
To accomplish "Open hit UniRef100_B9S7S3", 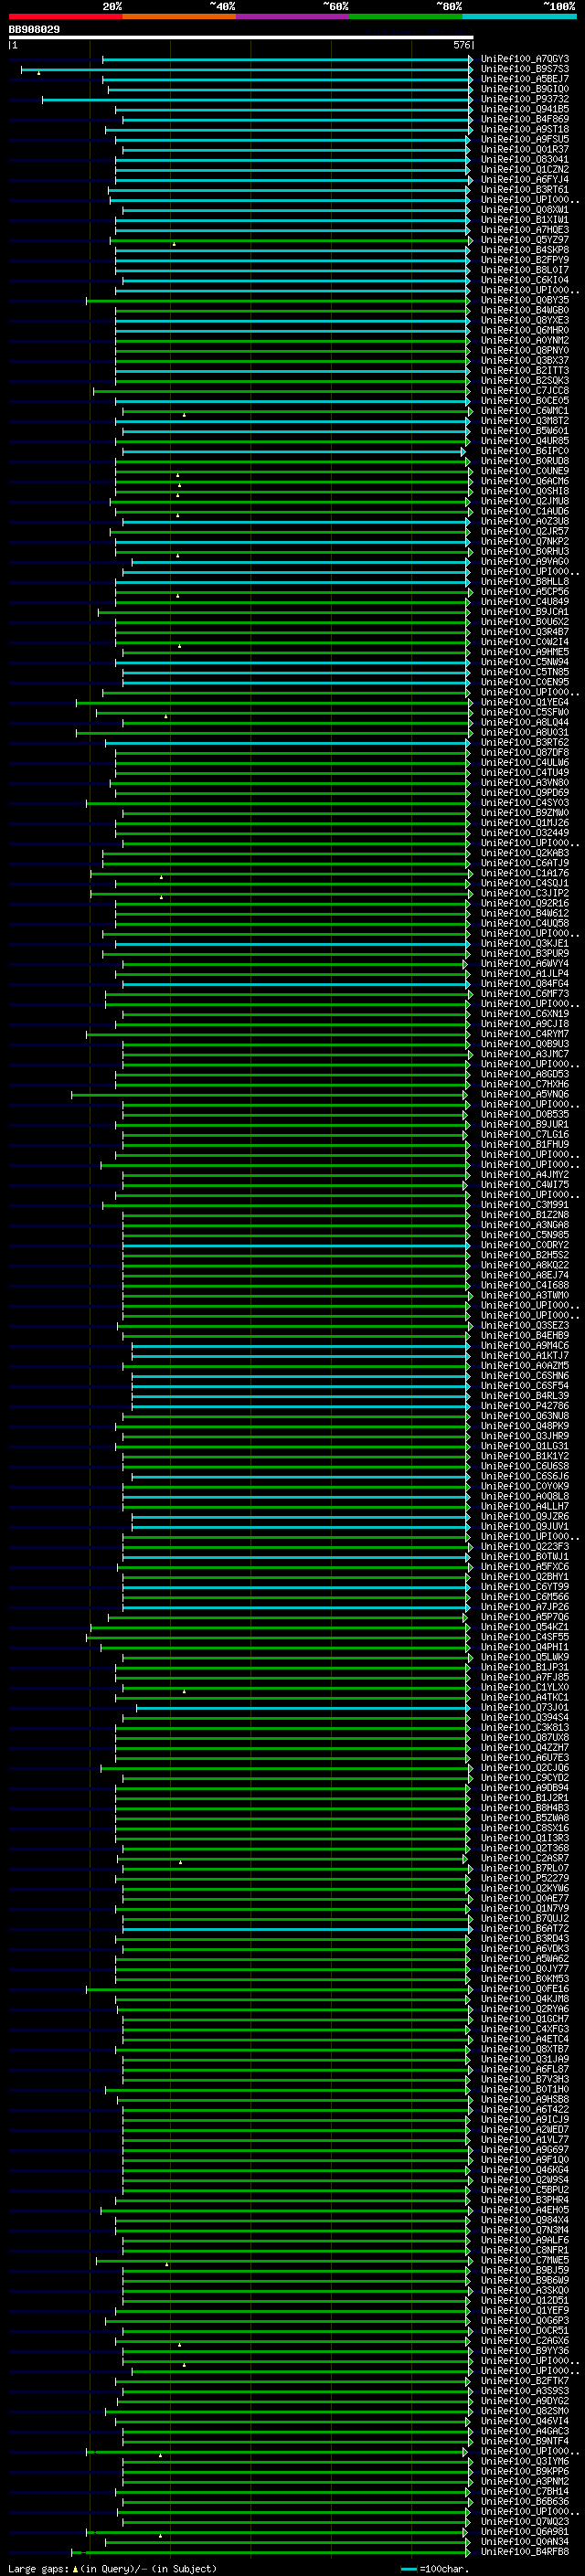I will (524, 69).
